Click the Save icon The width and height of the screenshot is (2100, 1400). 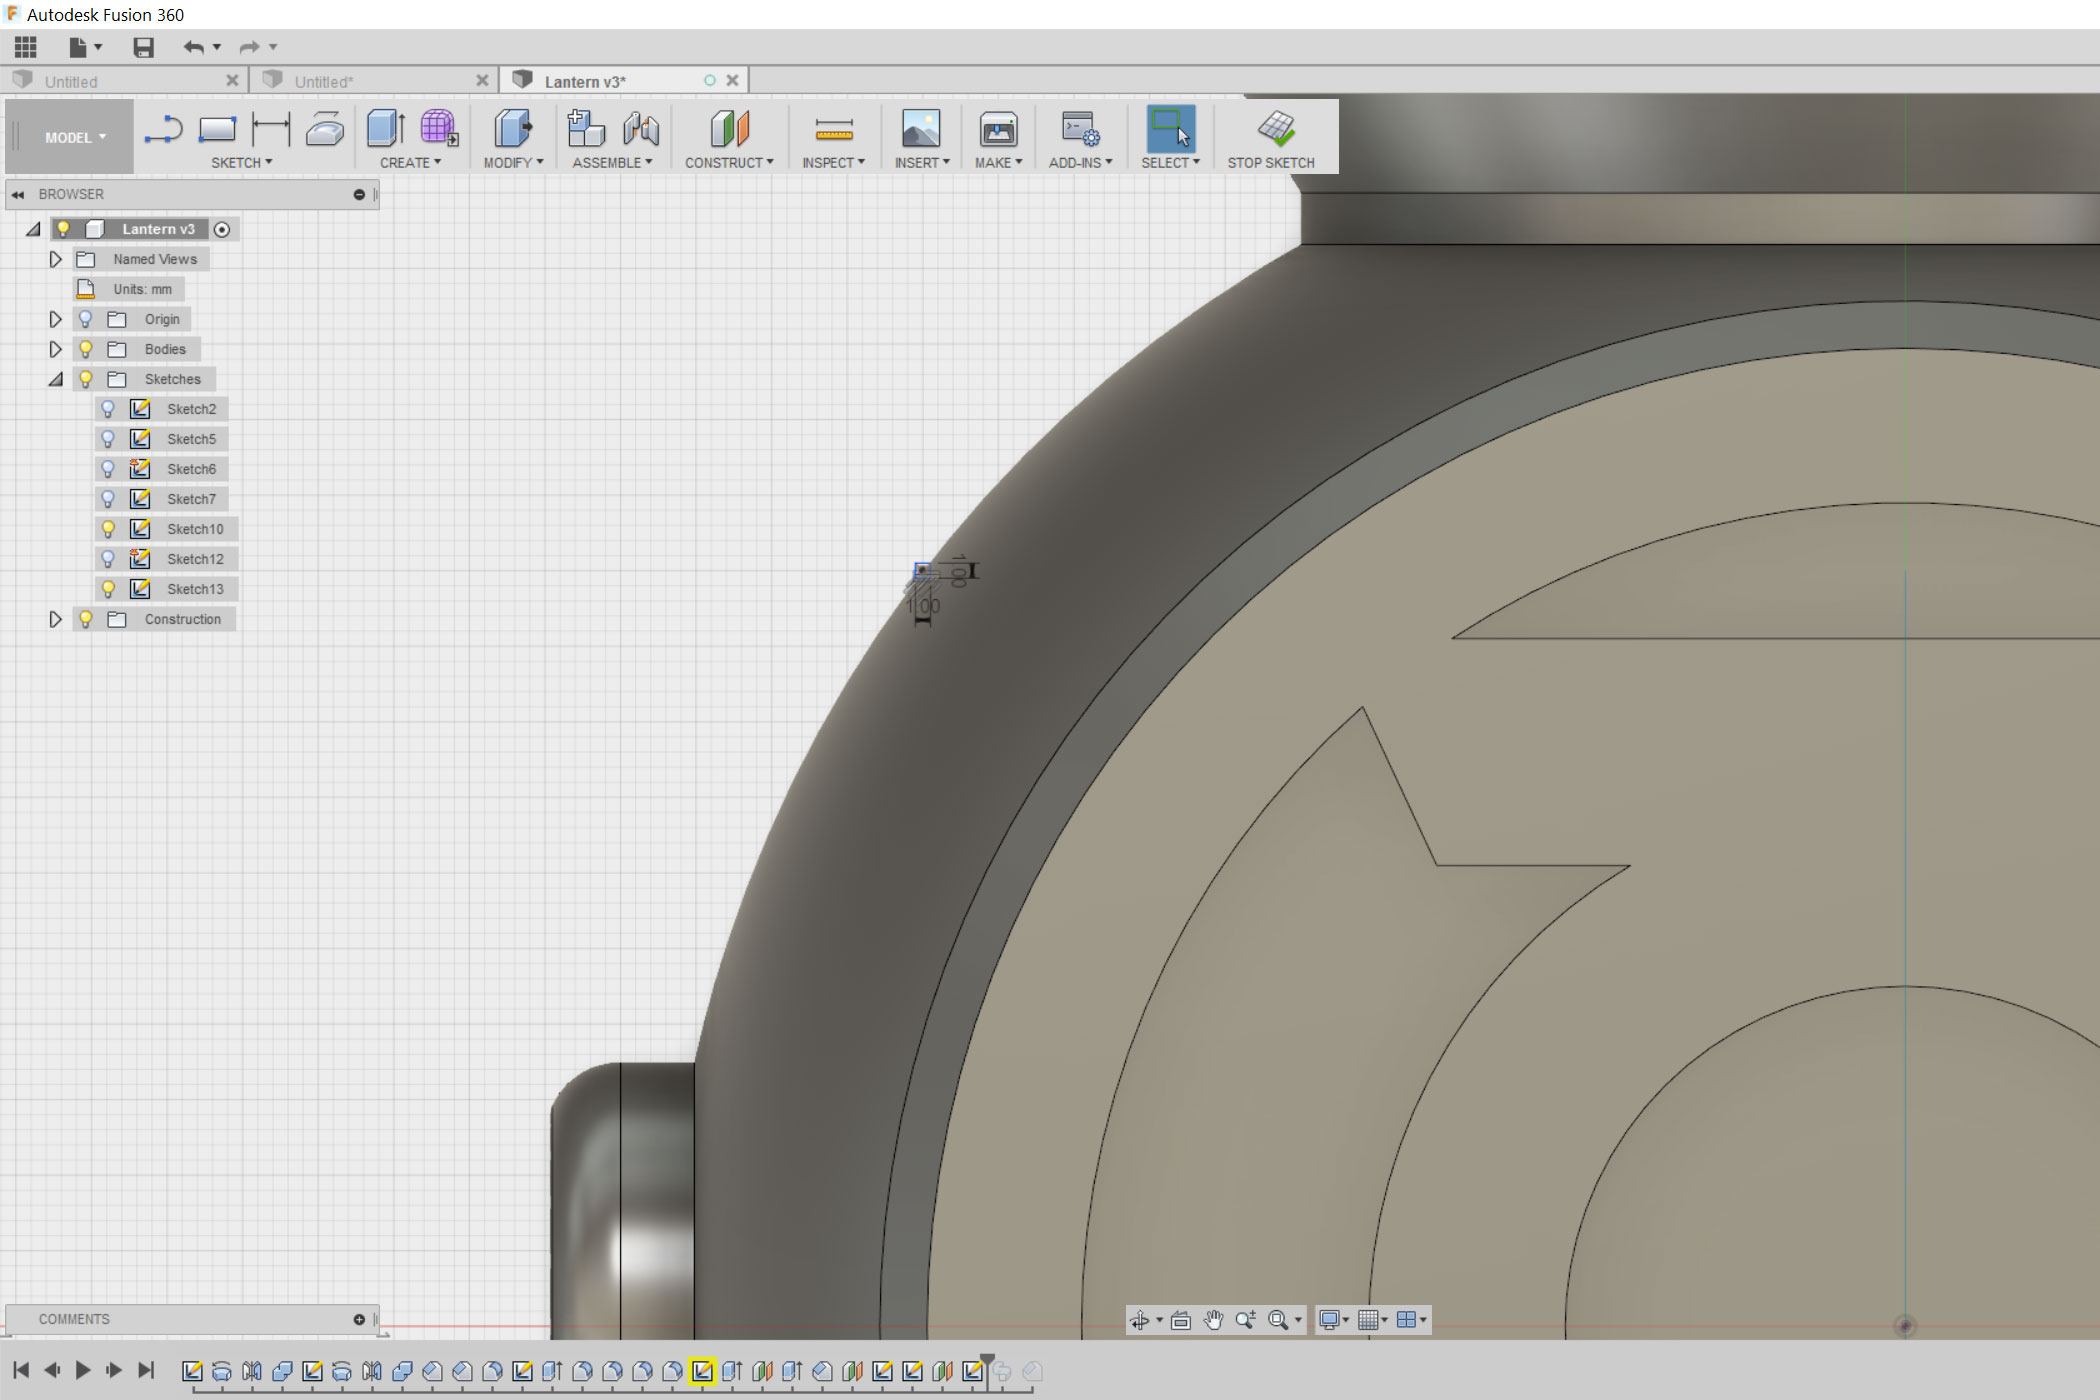pos(143,47)
